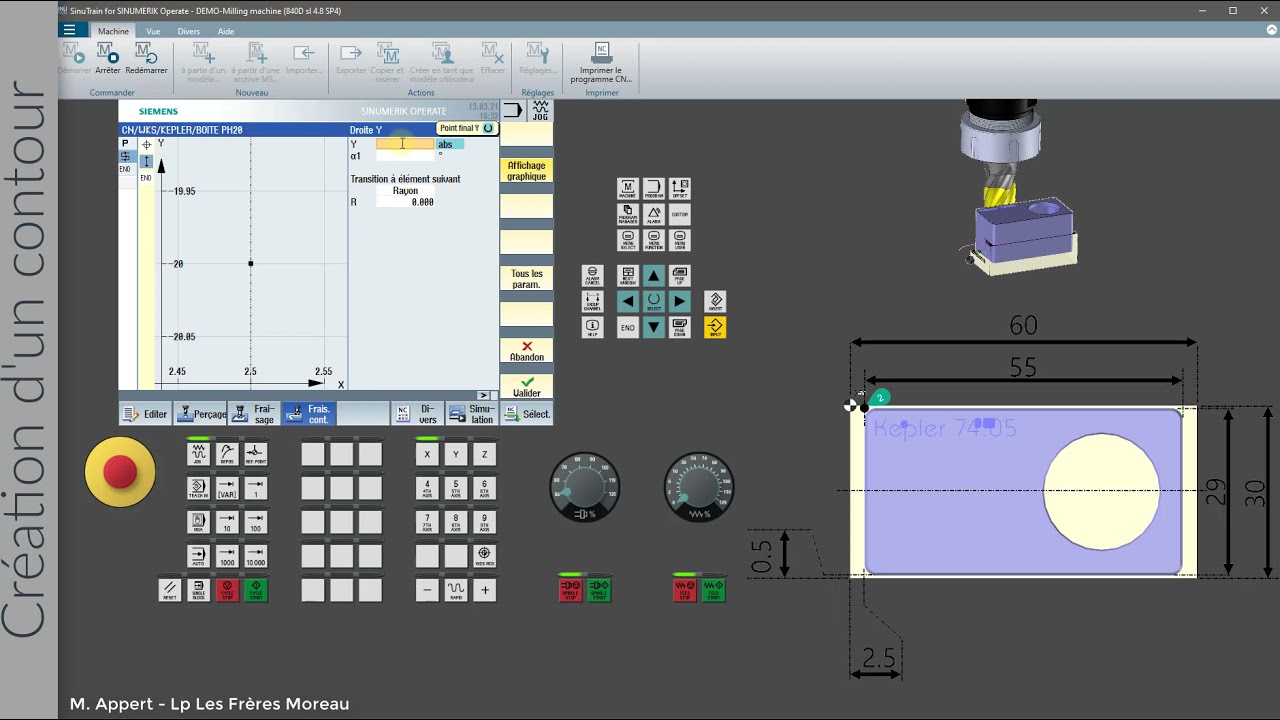Screen dimensions: 1280x720
Task: Click the PAGE UP key
Action: pos(680,275)
